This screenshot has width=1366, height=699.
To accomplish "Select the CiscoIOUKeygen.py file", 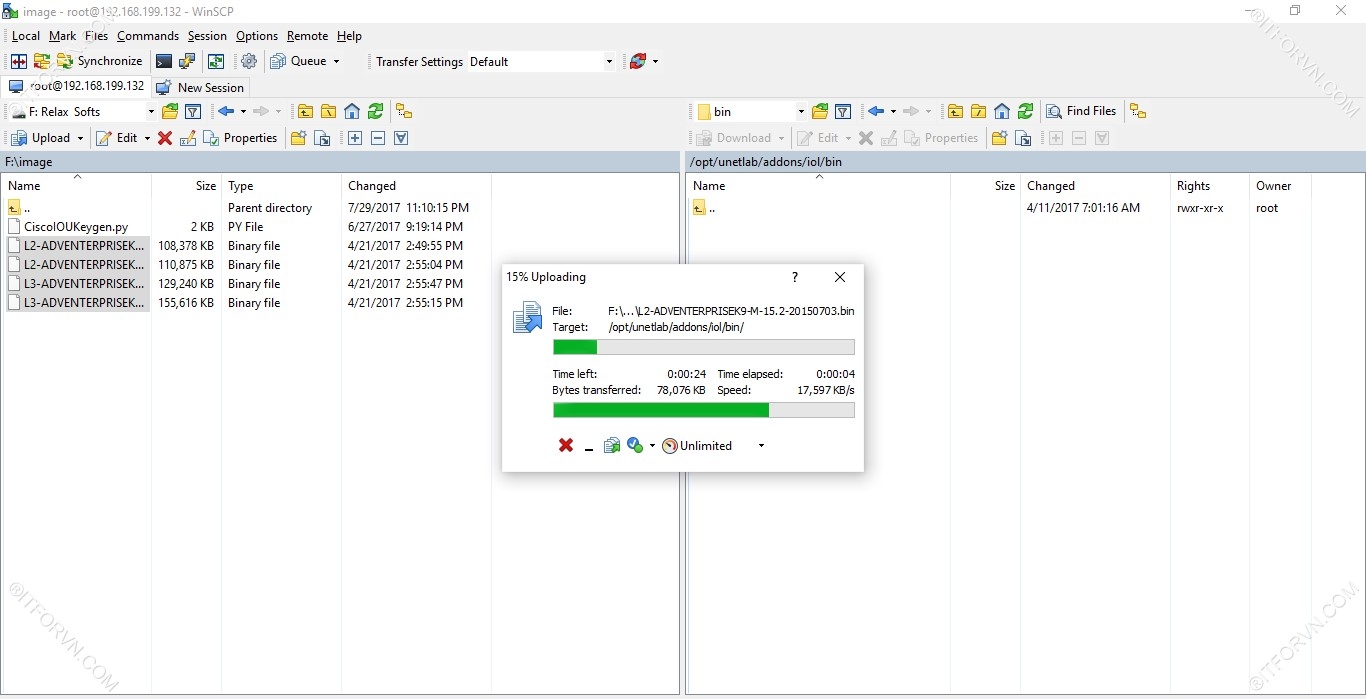I will (76, 227).
